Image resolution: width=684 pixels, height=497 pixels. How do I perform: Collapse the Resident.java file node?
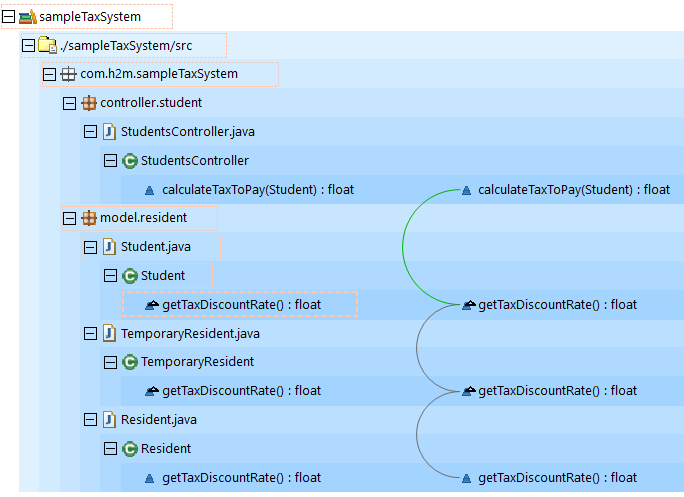(90, 420)
